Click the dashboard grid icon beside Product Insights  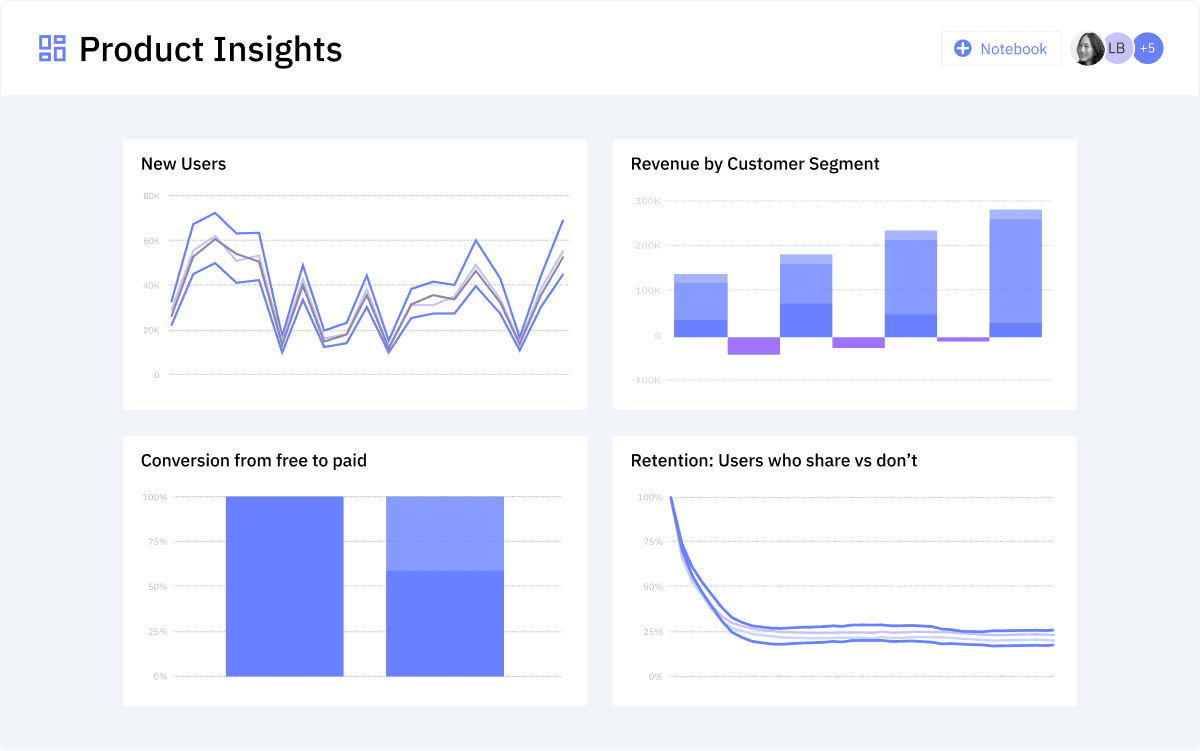(52, 48)
